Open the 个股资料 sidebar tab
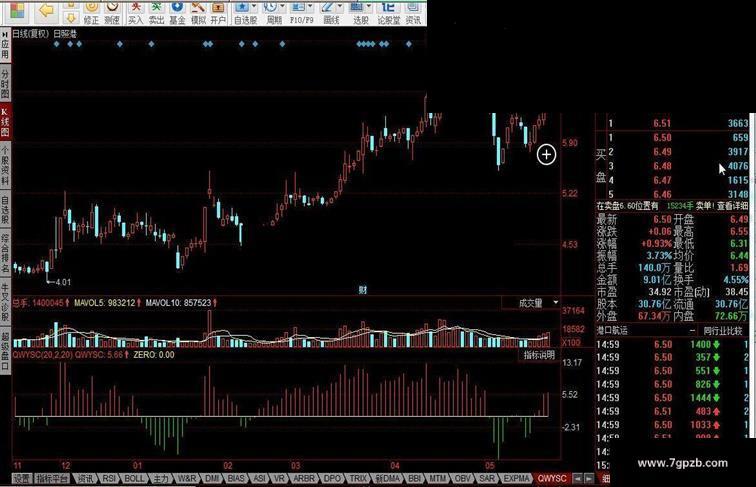Viewport: 756px width, 487px height. tap(5, 165)
